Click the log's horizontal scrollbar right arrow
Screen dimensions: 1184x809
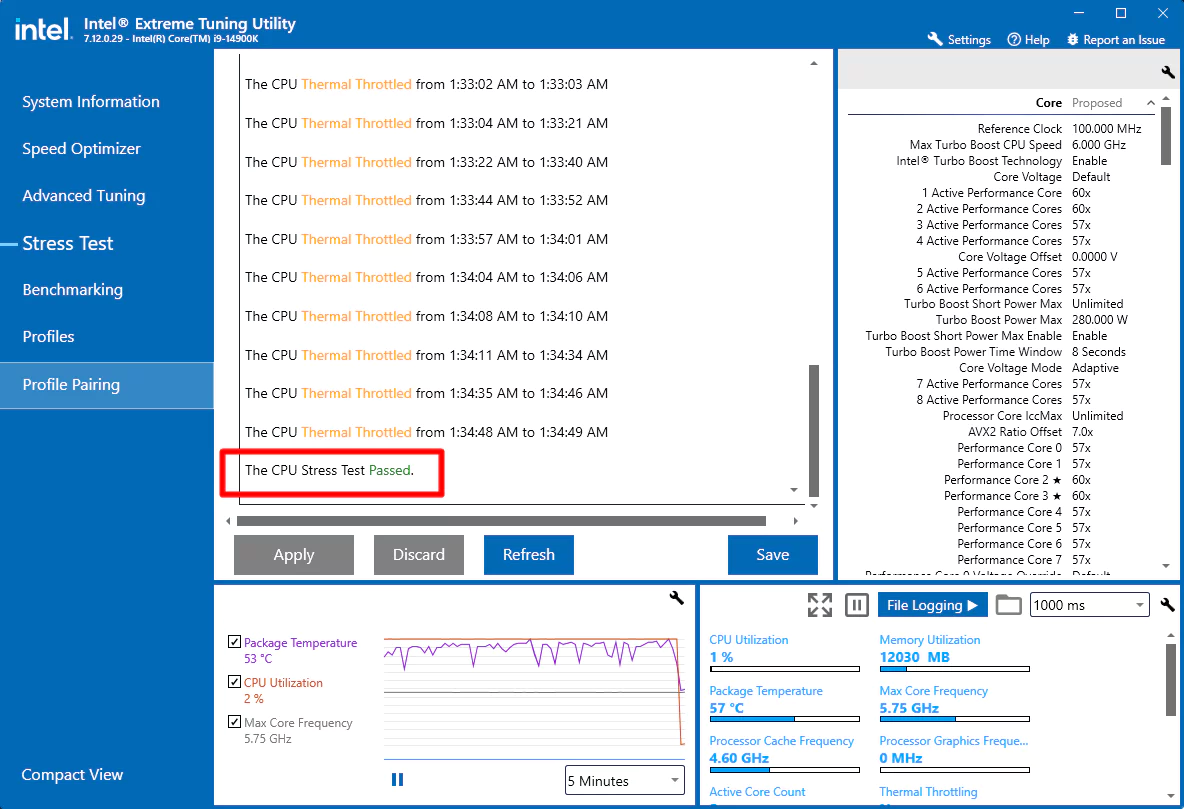coord(795,520)
